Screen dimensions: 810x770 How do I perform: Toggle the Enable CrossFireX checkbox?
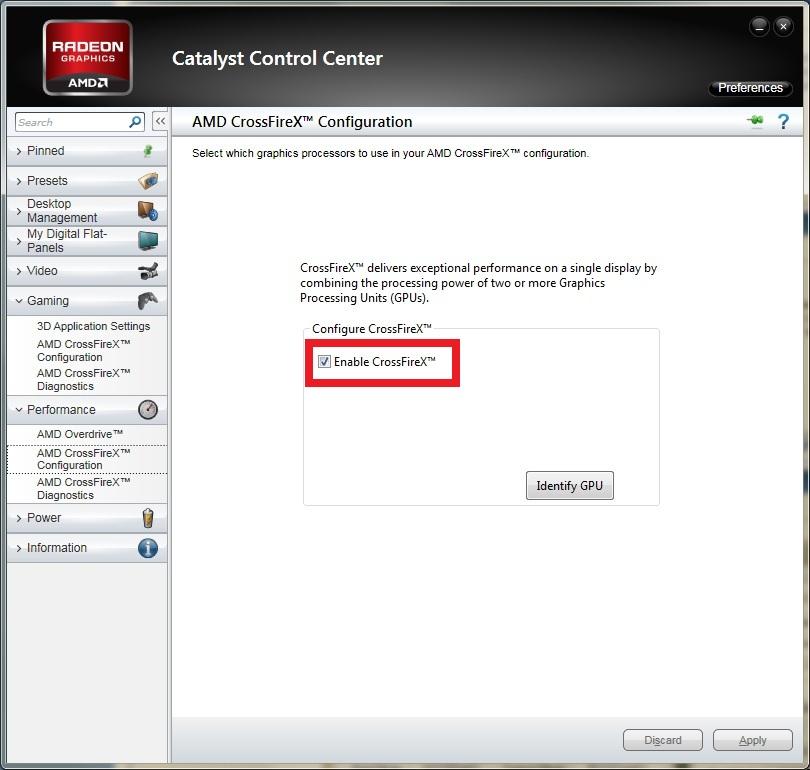pos(324,362)
